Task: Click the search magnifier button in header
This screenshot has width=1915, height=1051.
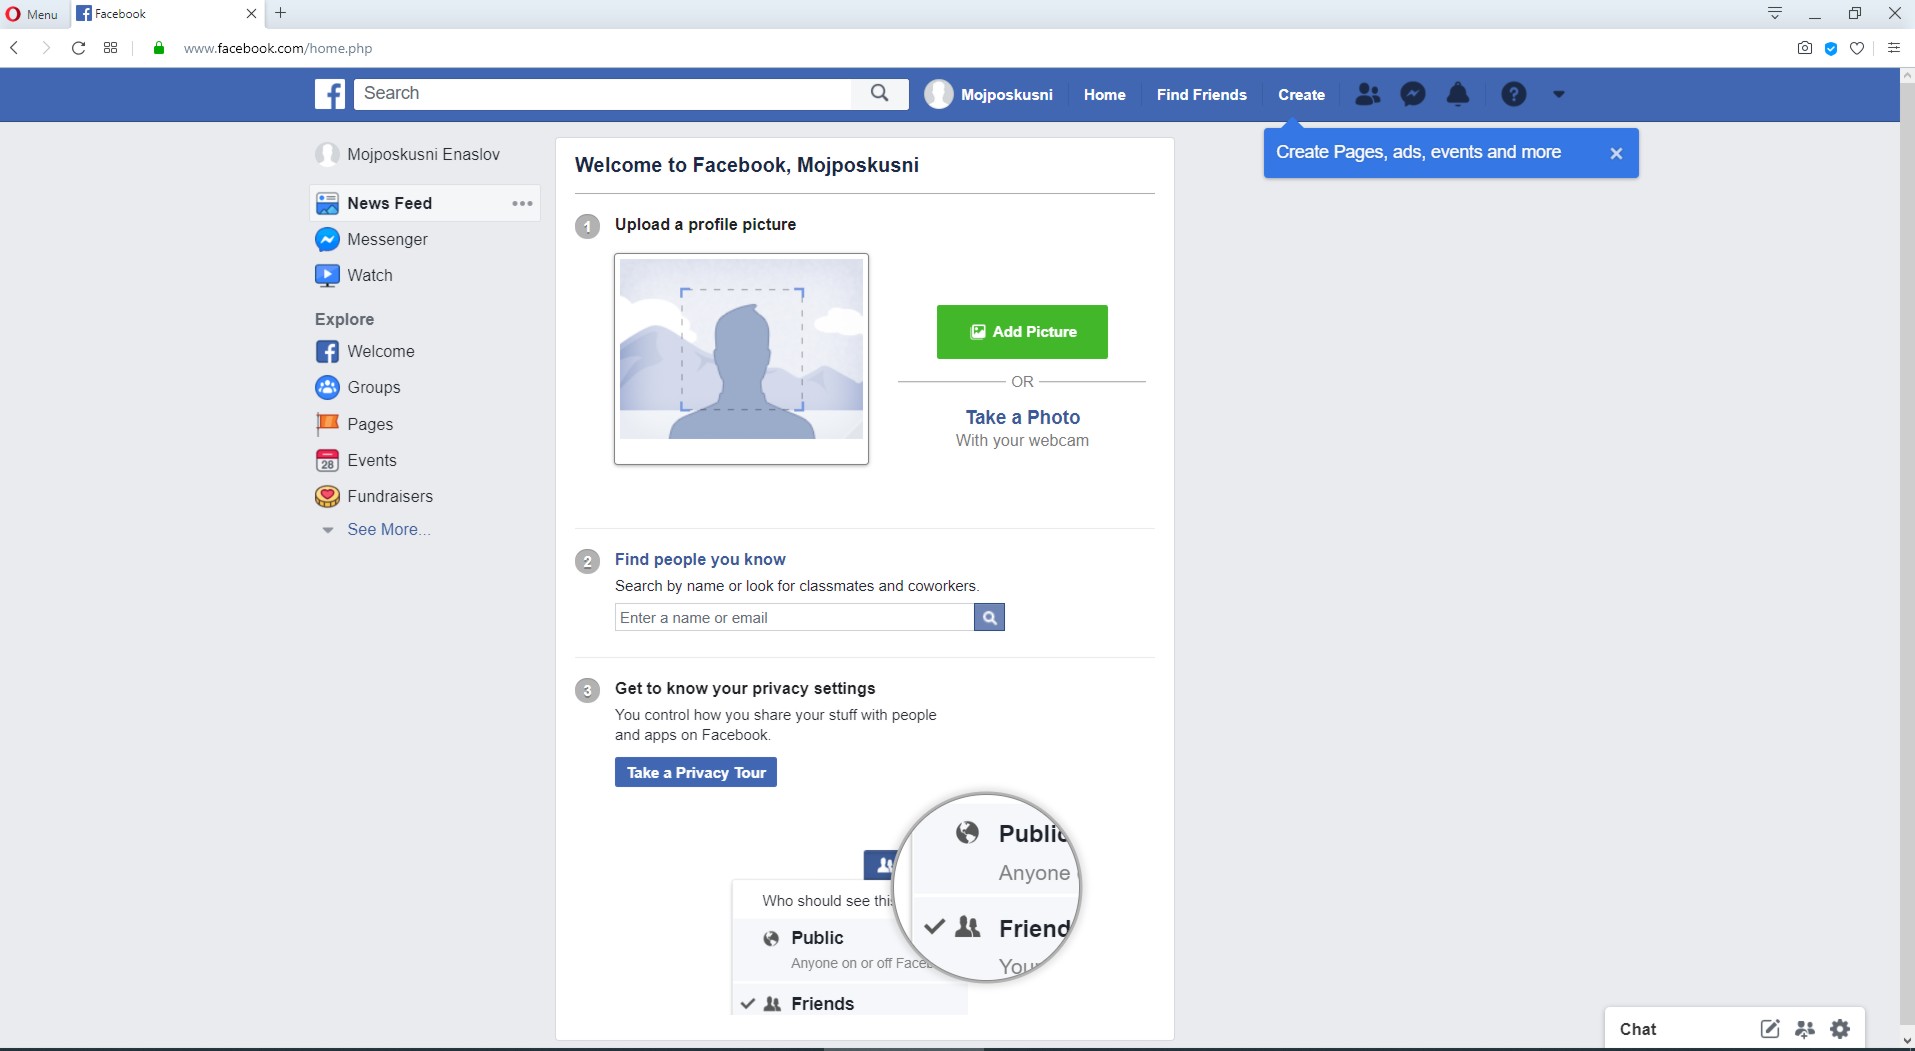Action: [880, 93]
